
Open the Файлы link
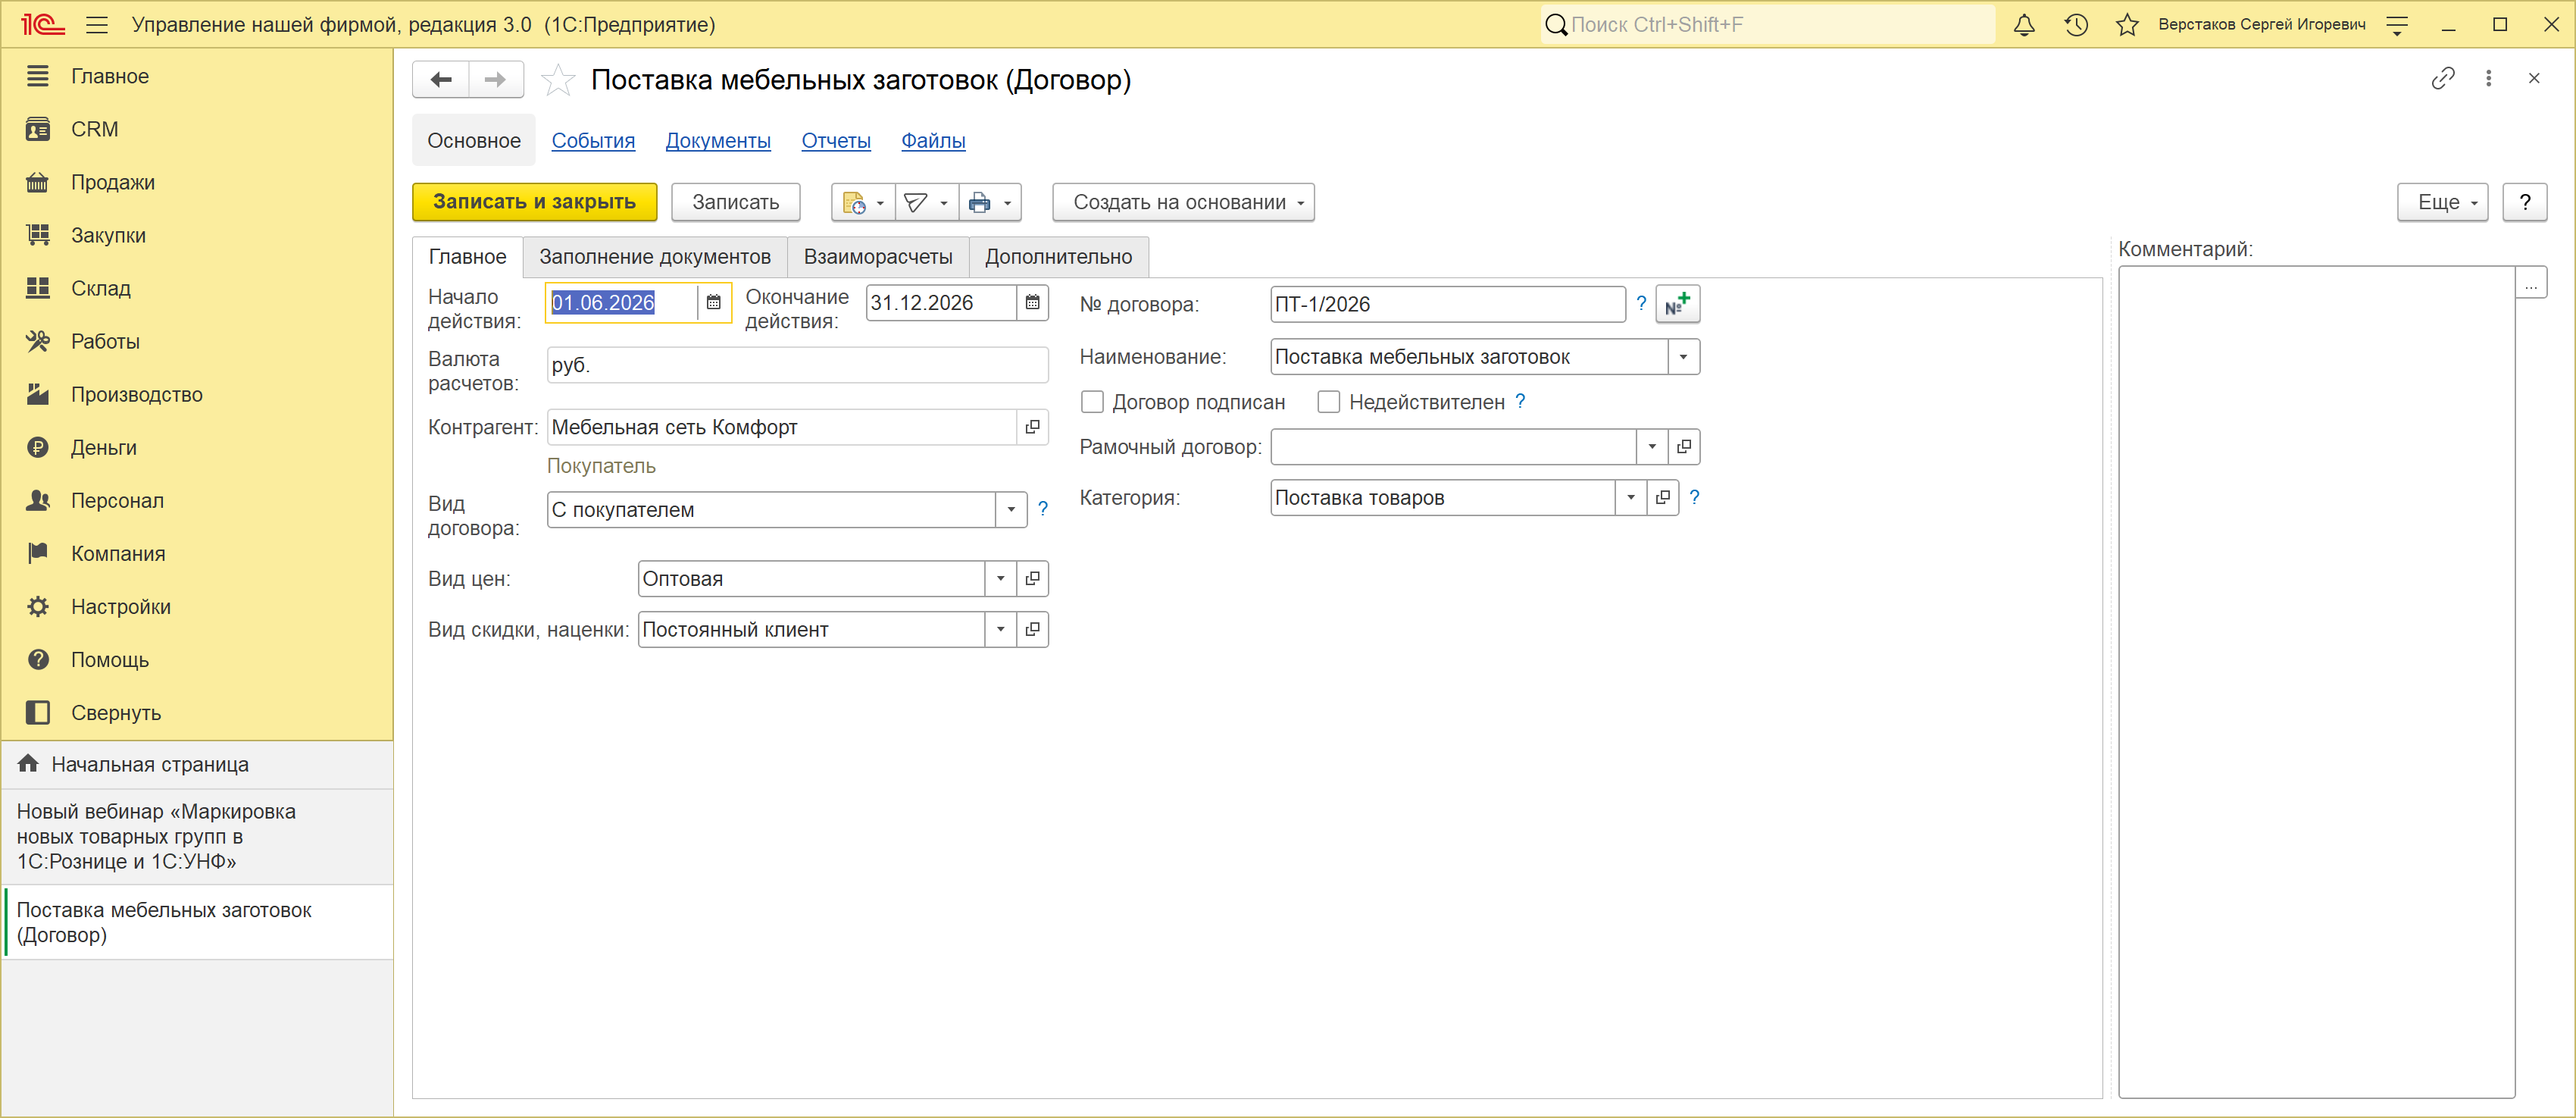click(x=933, y=141)
